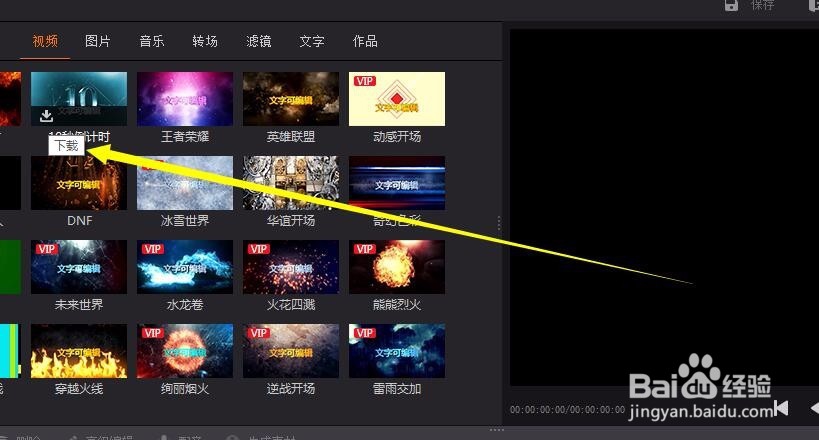Click the VIP badge on 逆战开场 thumbnail
The height and width of the screenshot is (440, 819).
click(259, 333)
